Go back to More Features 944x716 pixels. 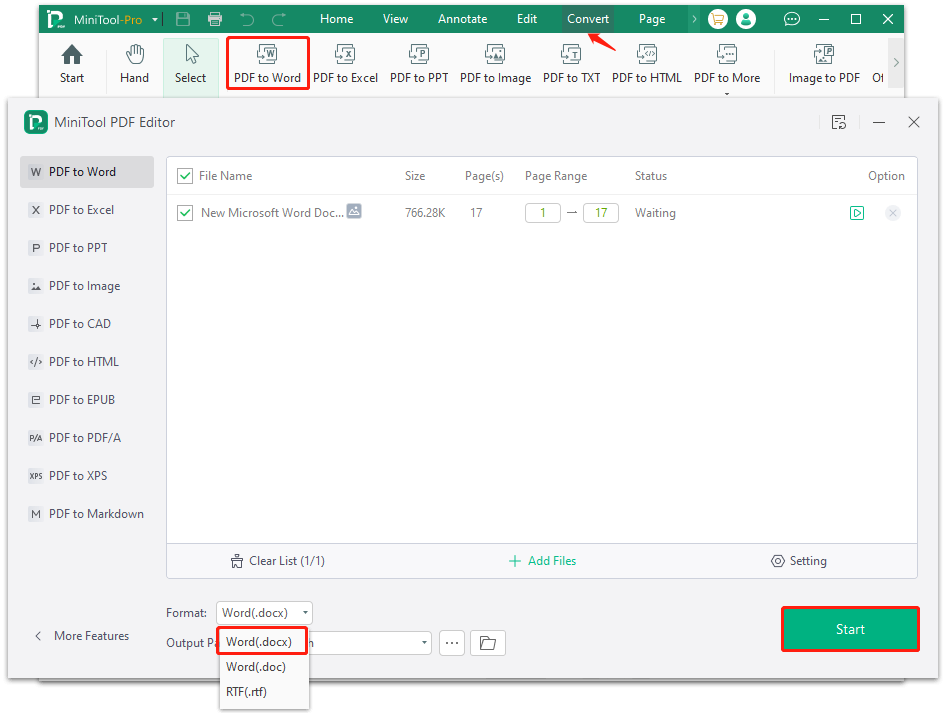(x=82, y=636)
